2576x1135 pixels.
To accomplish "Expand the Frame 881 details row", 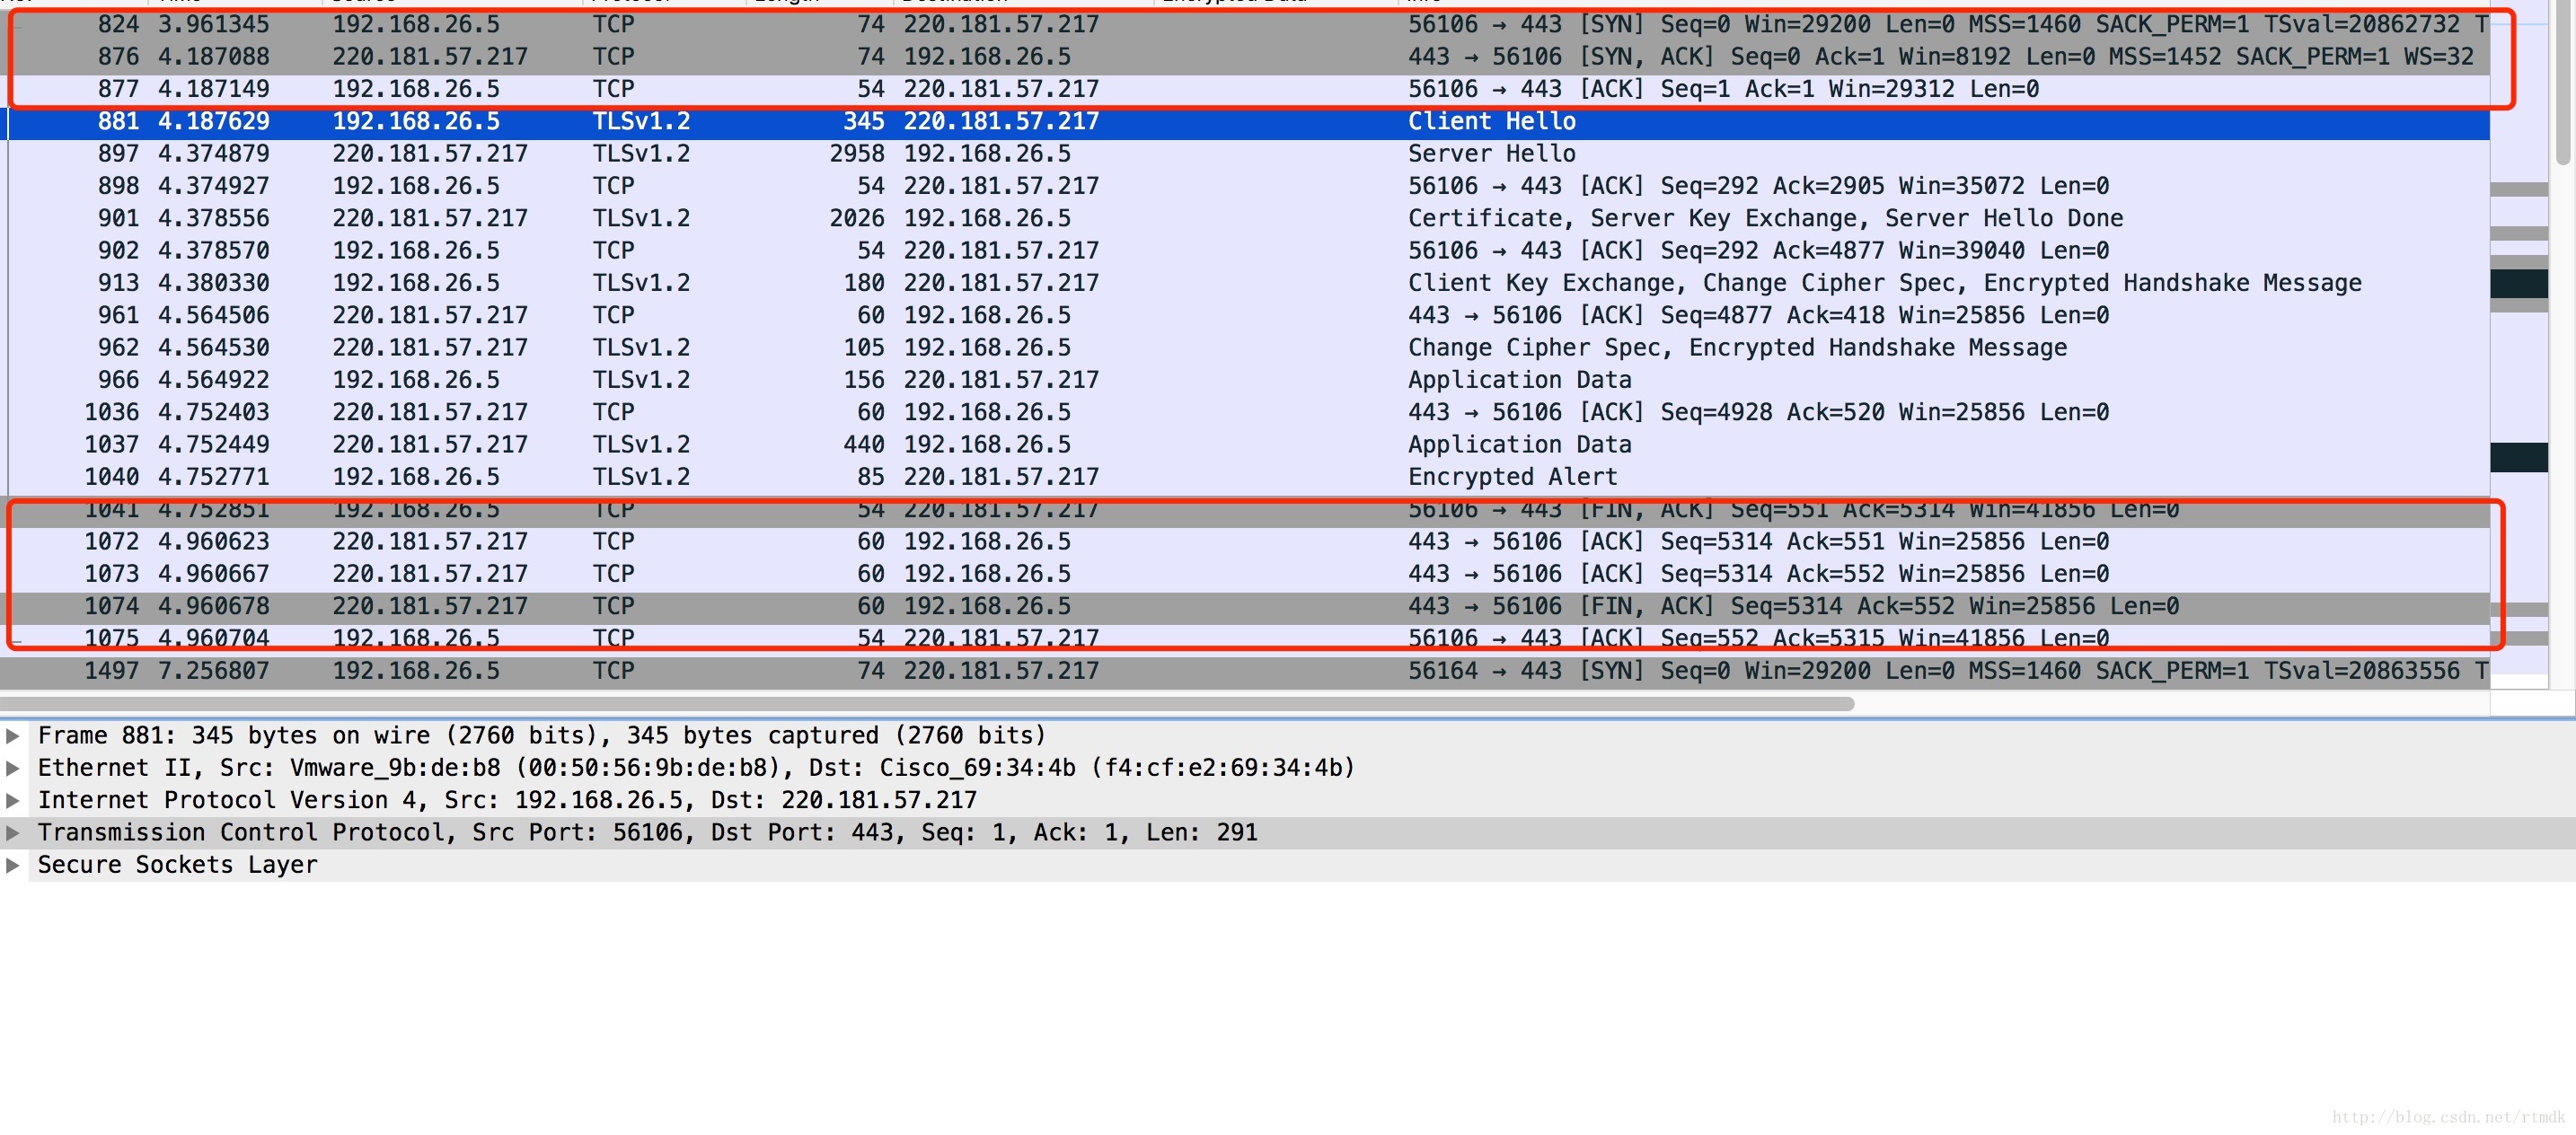I will point(13,736).
